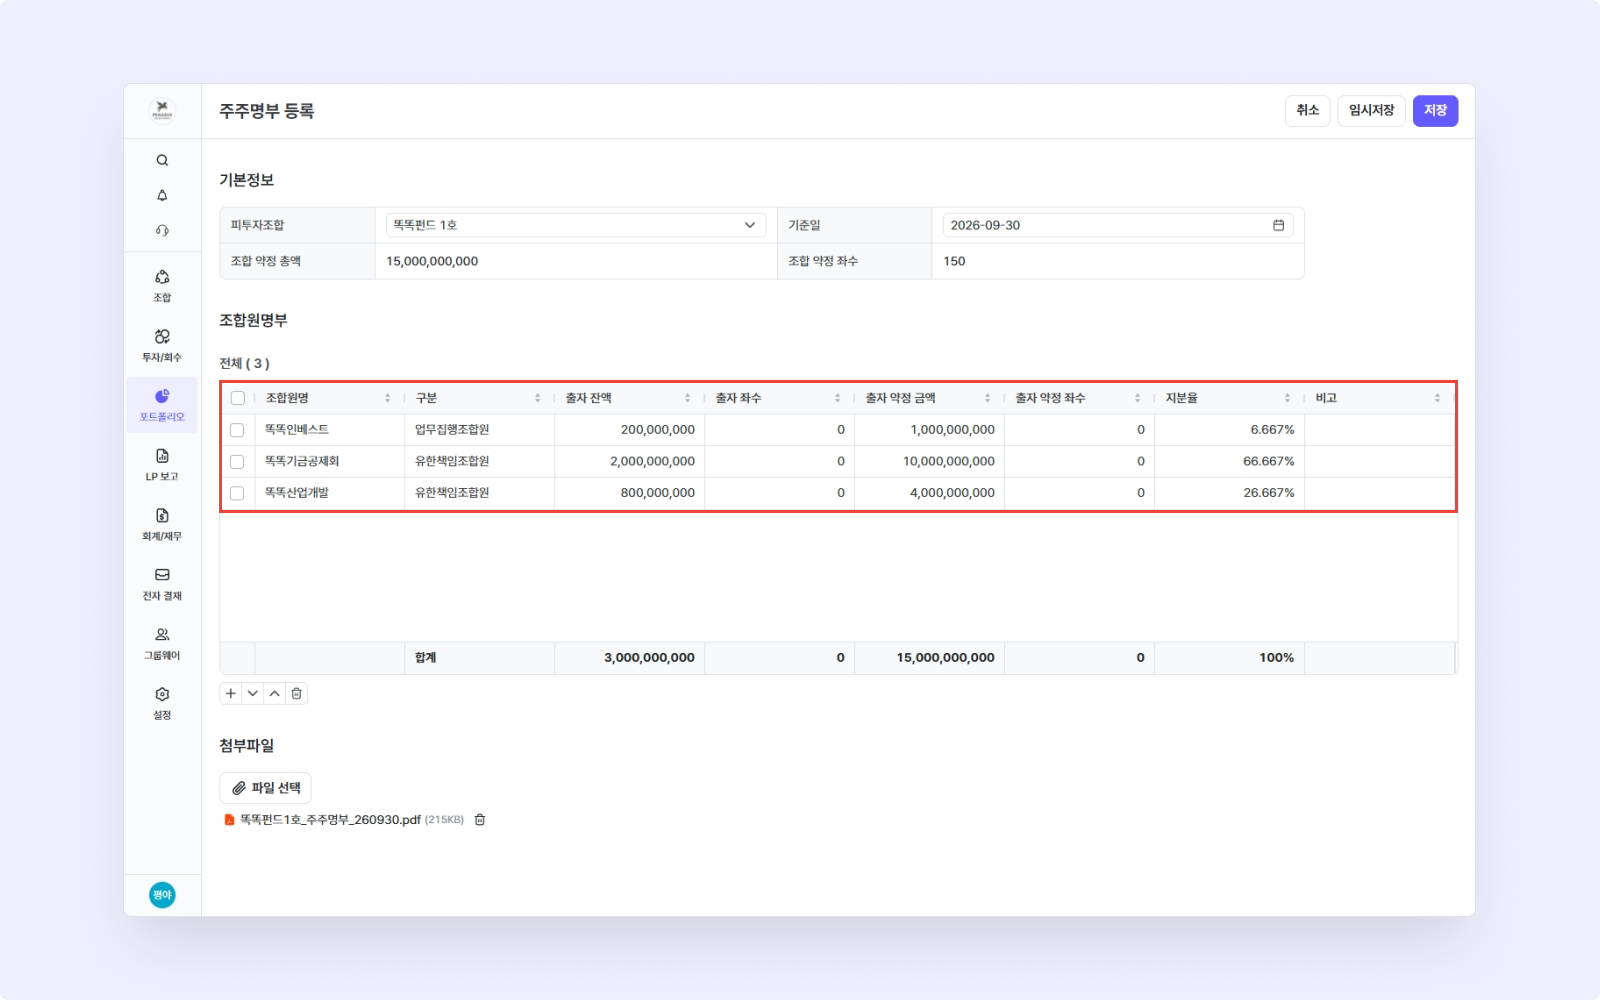Open 투자/회수 section in the sidebar
Image resolution: width=1600 pixels, height=1000 pixels.
162,345
